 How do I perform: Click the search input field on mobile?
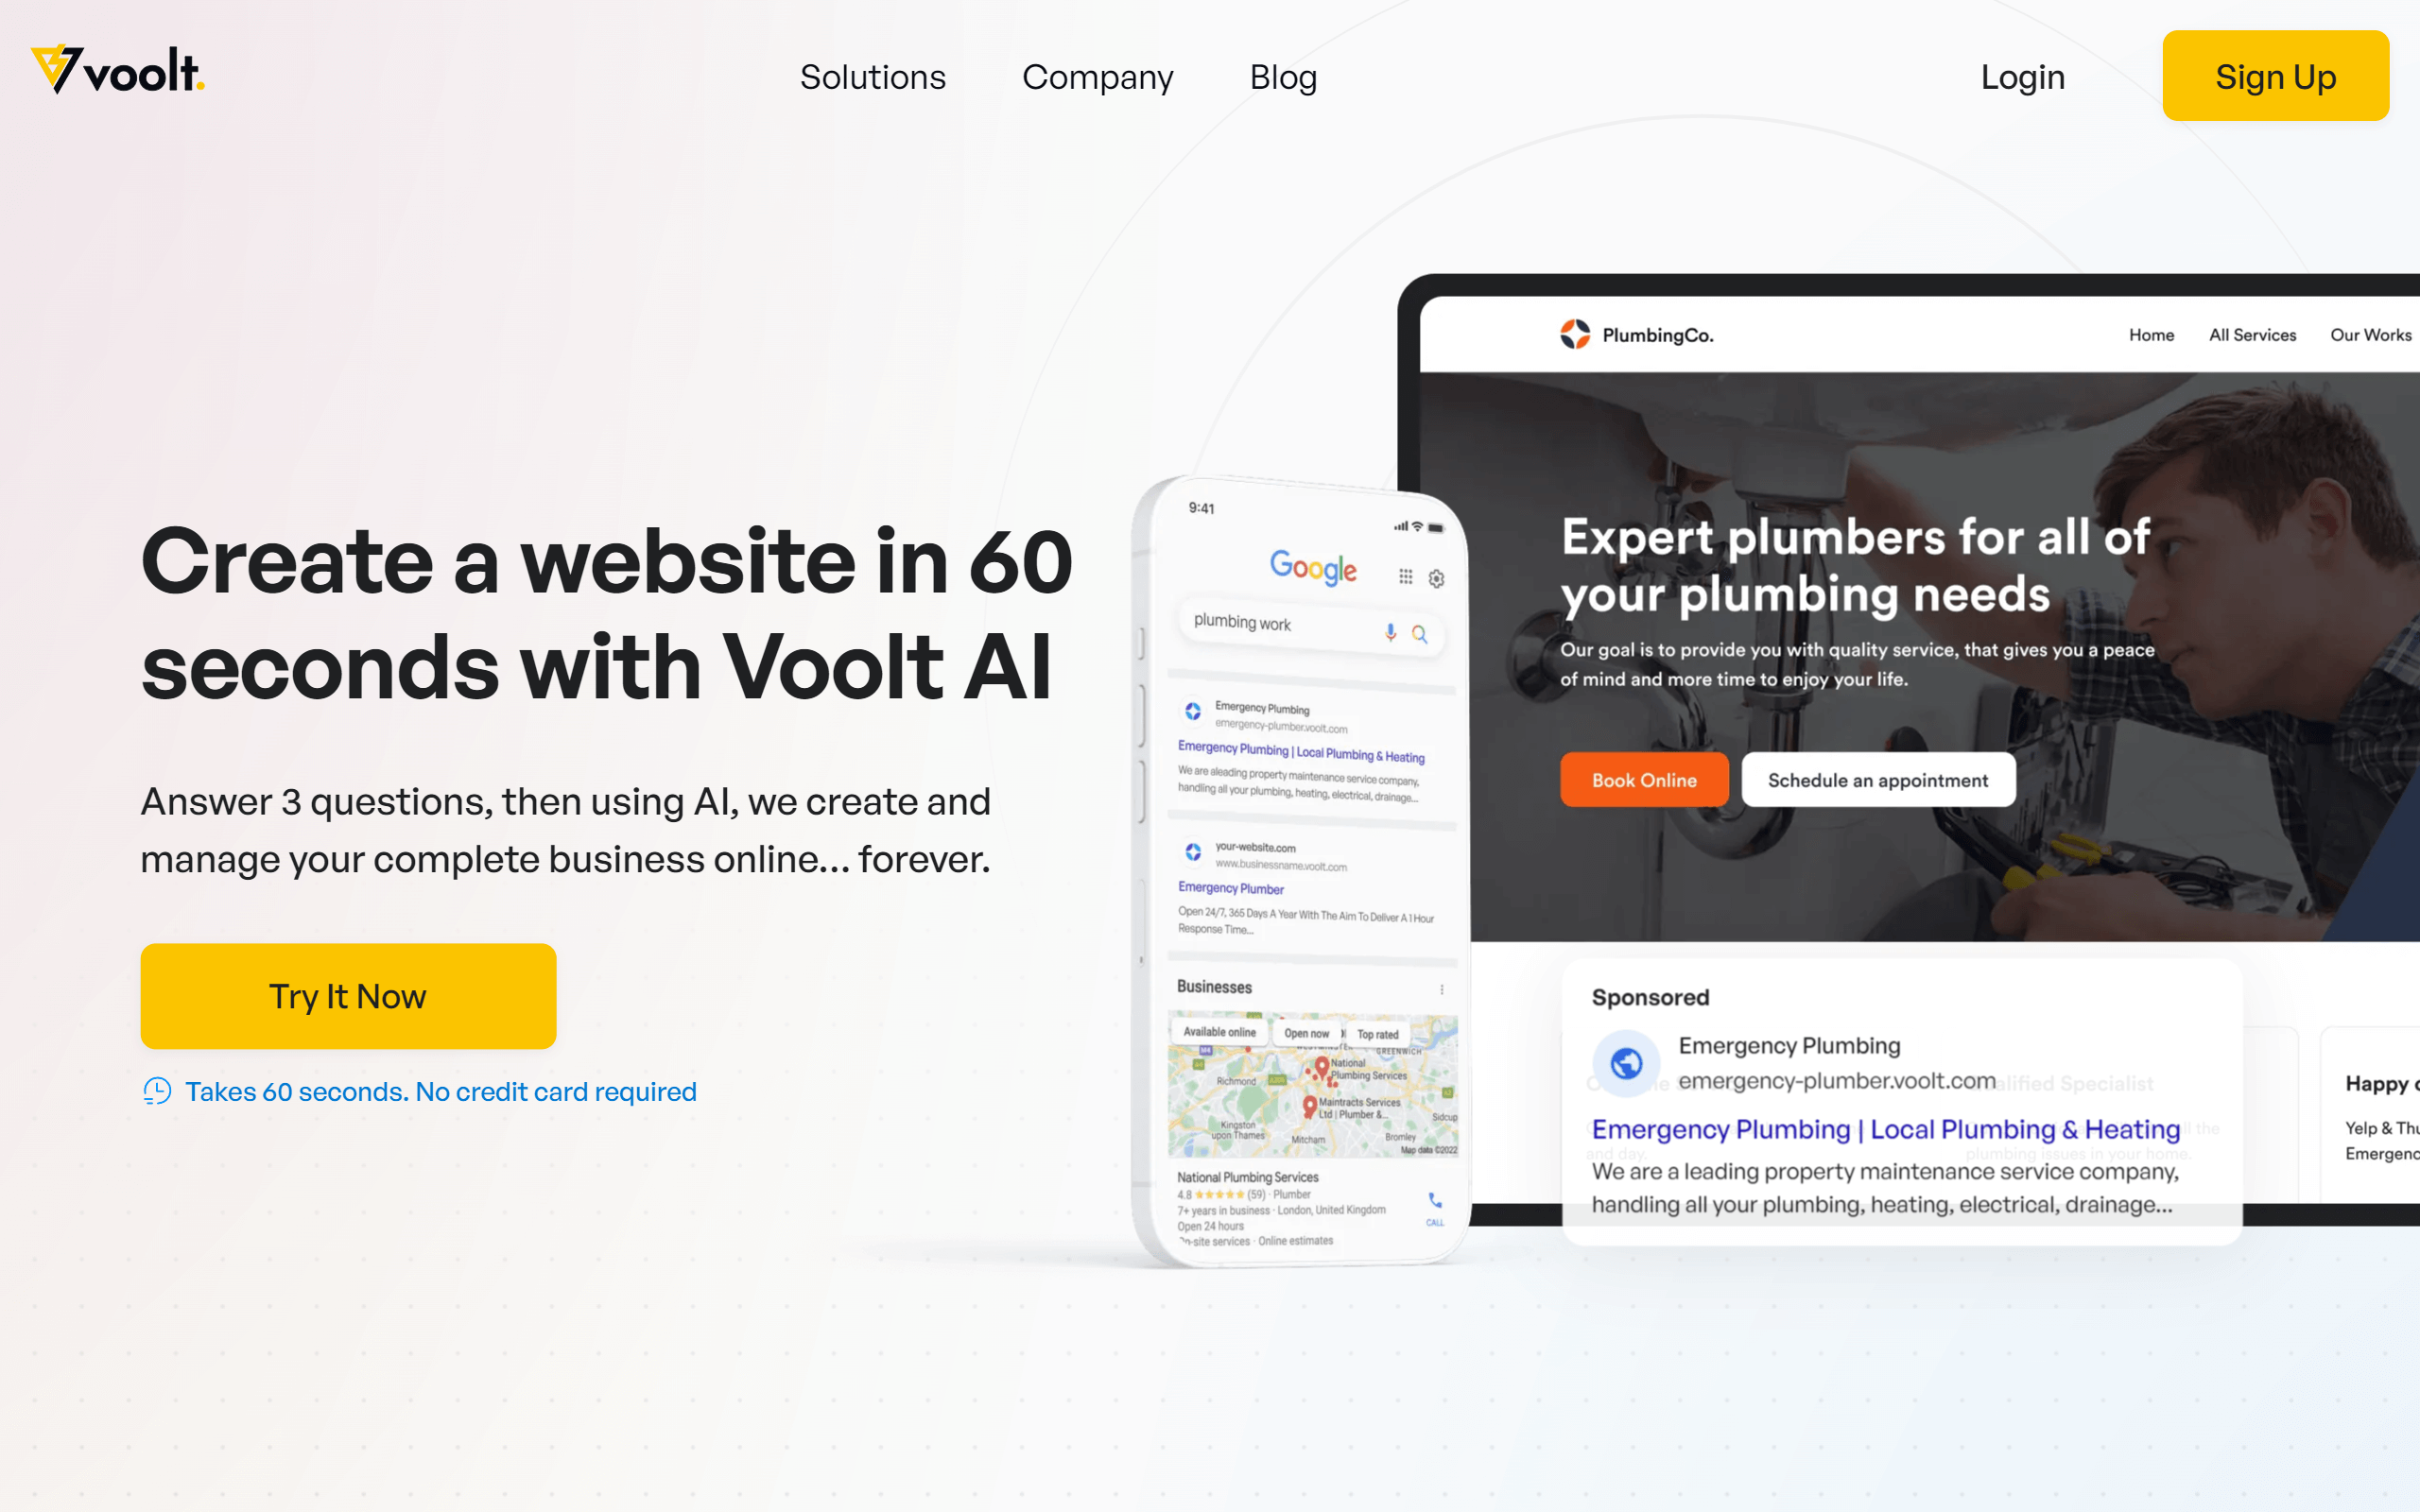tap(1305, 628)
